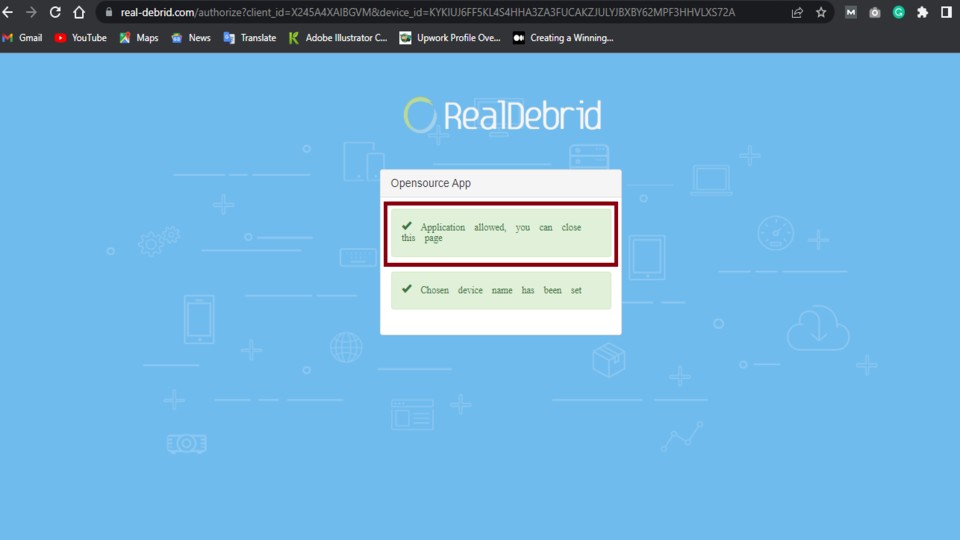The width and height of the screenshot is (960, 540).
Task: Click the checkmark beside Application allowed
Action: (x=407, y=226)
